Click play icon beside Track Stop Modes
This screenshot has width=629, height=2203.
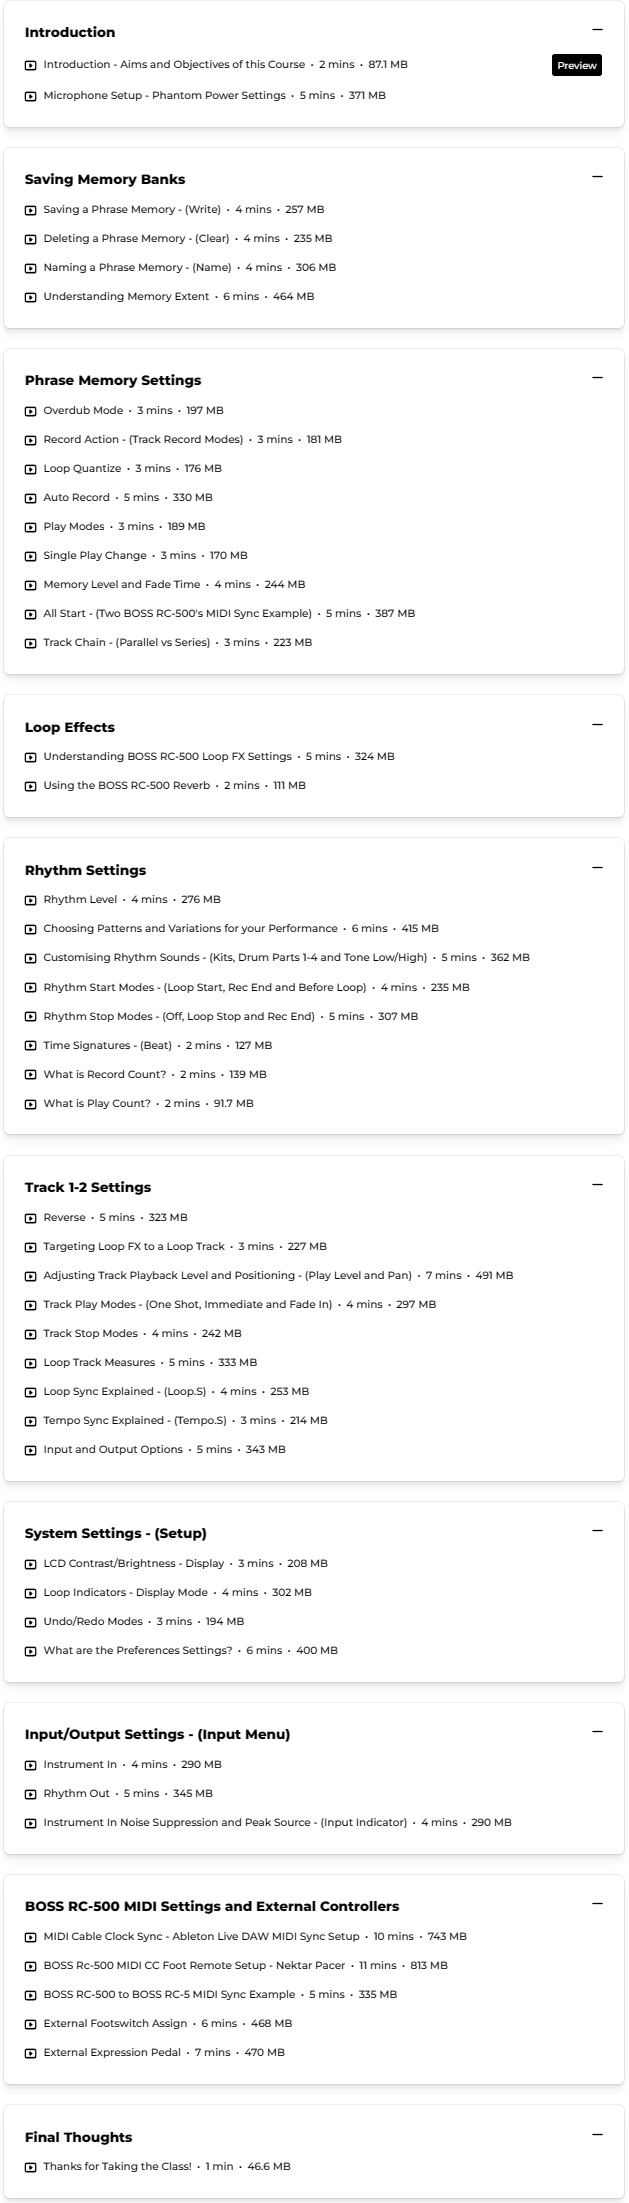coord(31,1334)
